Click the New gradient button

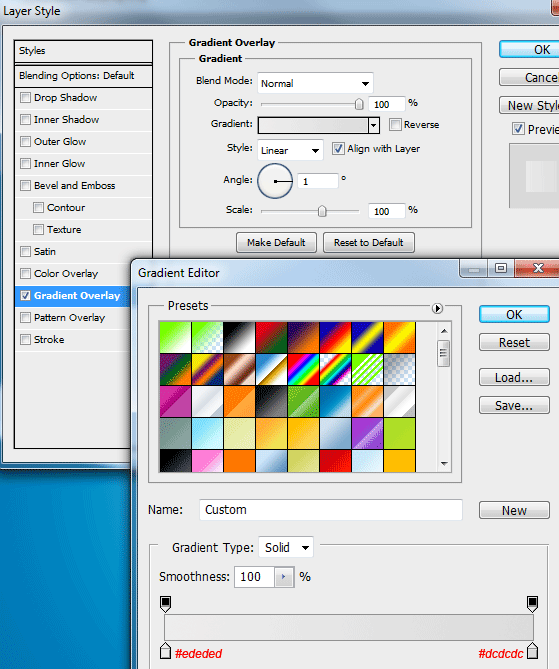pos(514,510)
